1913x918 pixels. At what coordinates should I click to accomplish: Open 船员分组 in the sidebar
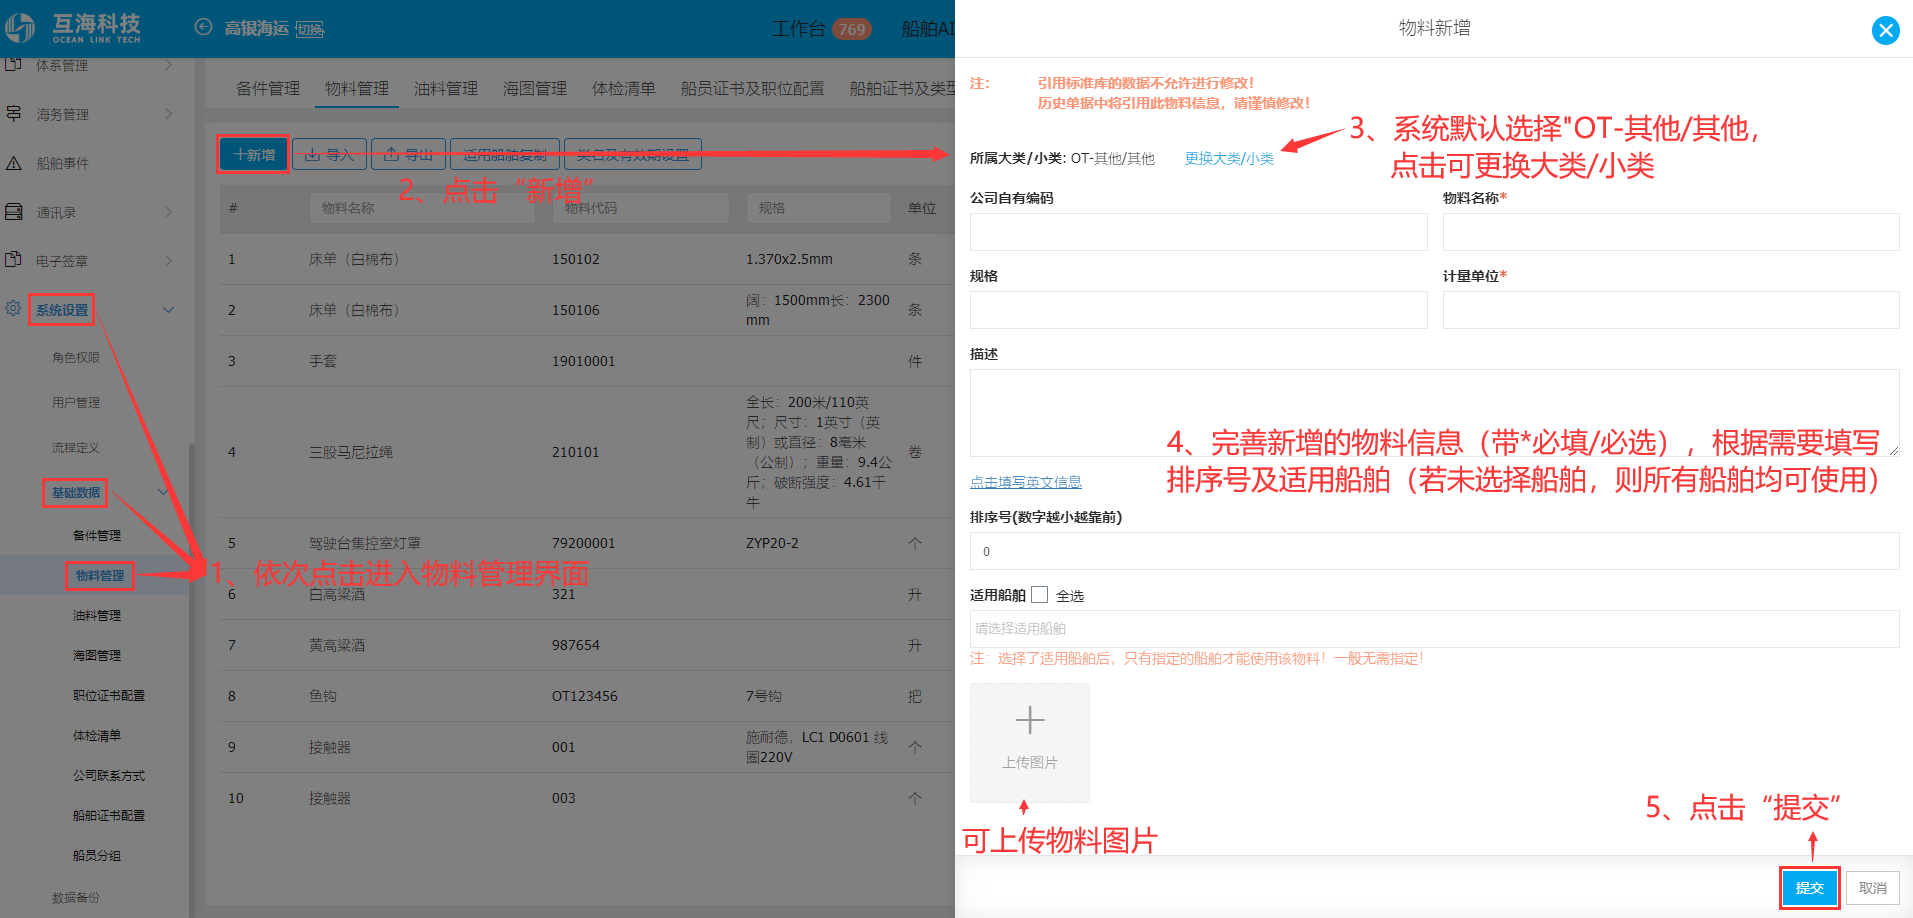[97, 855]
